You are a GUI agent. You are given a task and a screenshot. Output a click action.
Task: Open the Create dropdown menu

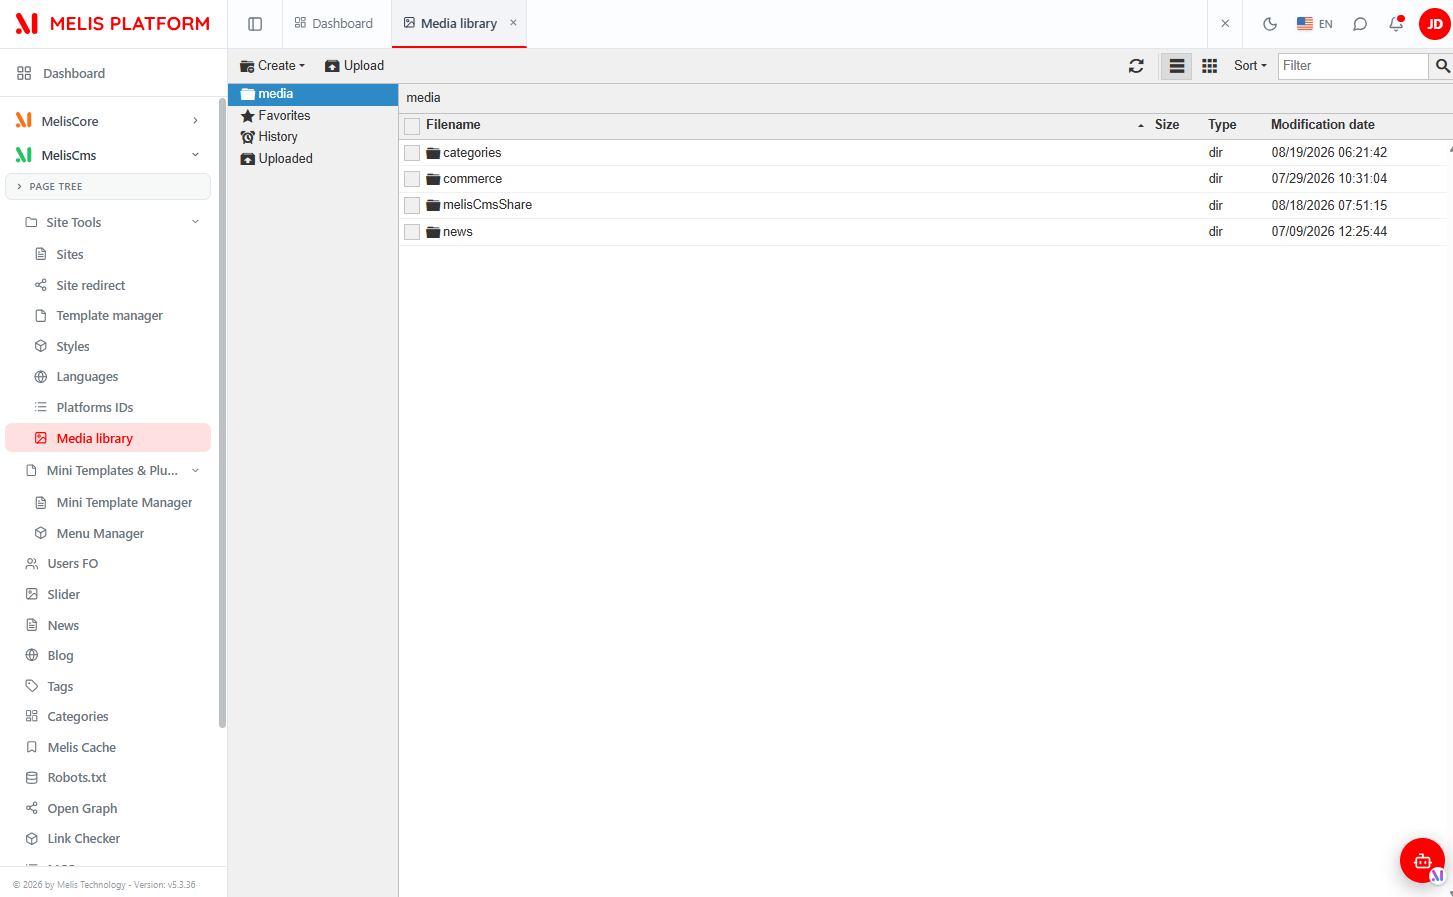272,66
